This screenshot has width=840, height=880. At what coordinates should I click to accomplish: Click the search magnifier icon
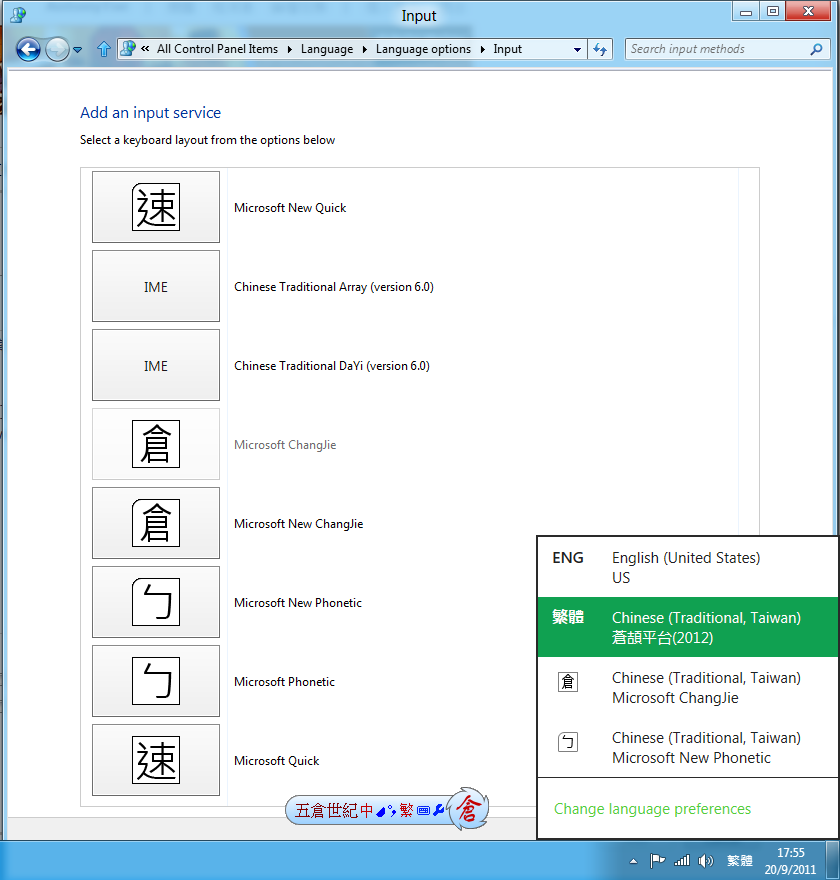[x=816, y=49]
